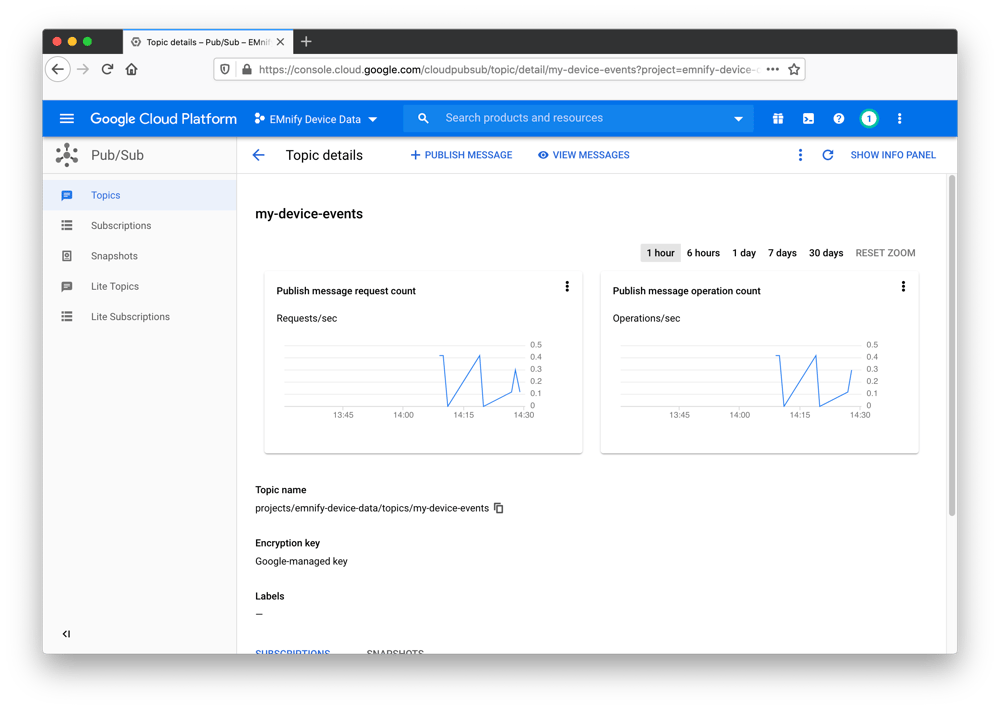Click the browser URL address field

508,70
